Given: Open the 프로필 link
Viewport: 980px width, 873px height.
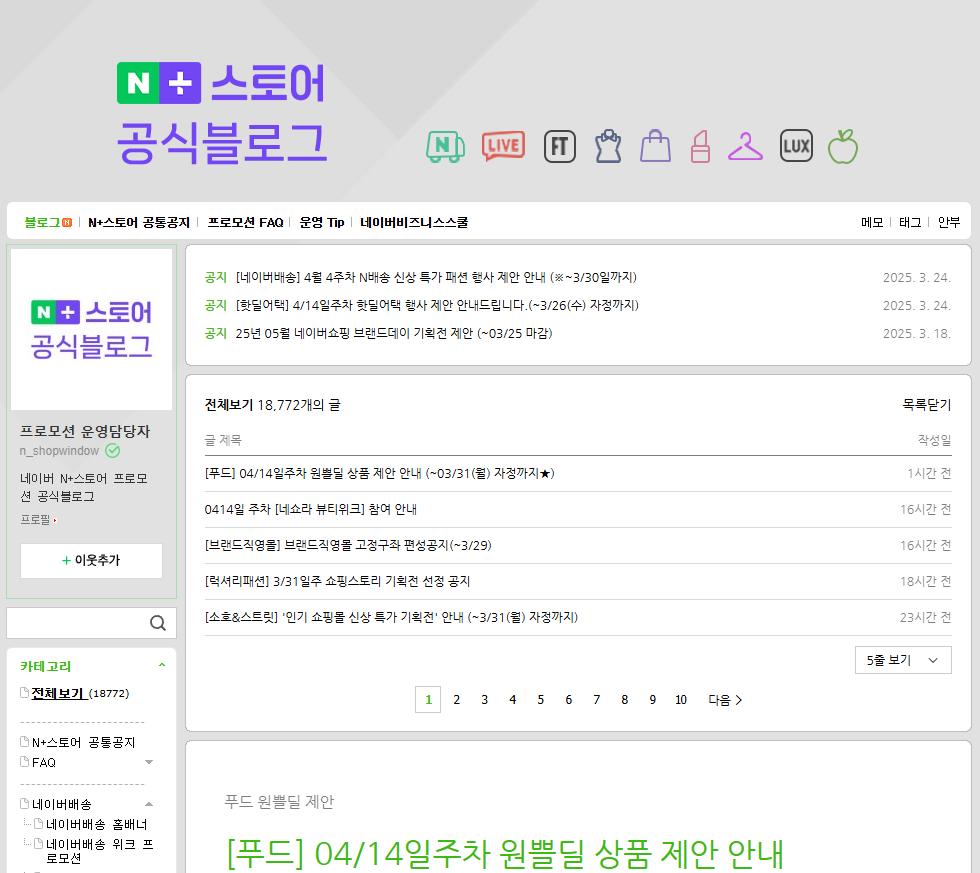Looking at the screenshot, I should tap(38, 519).
